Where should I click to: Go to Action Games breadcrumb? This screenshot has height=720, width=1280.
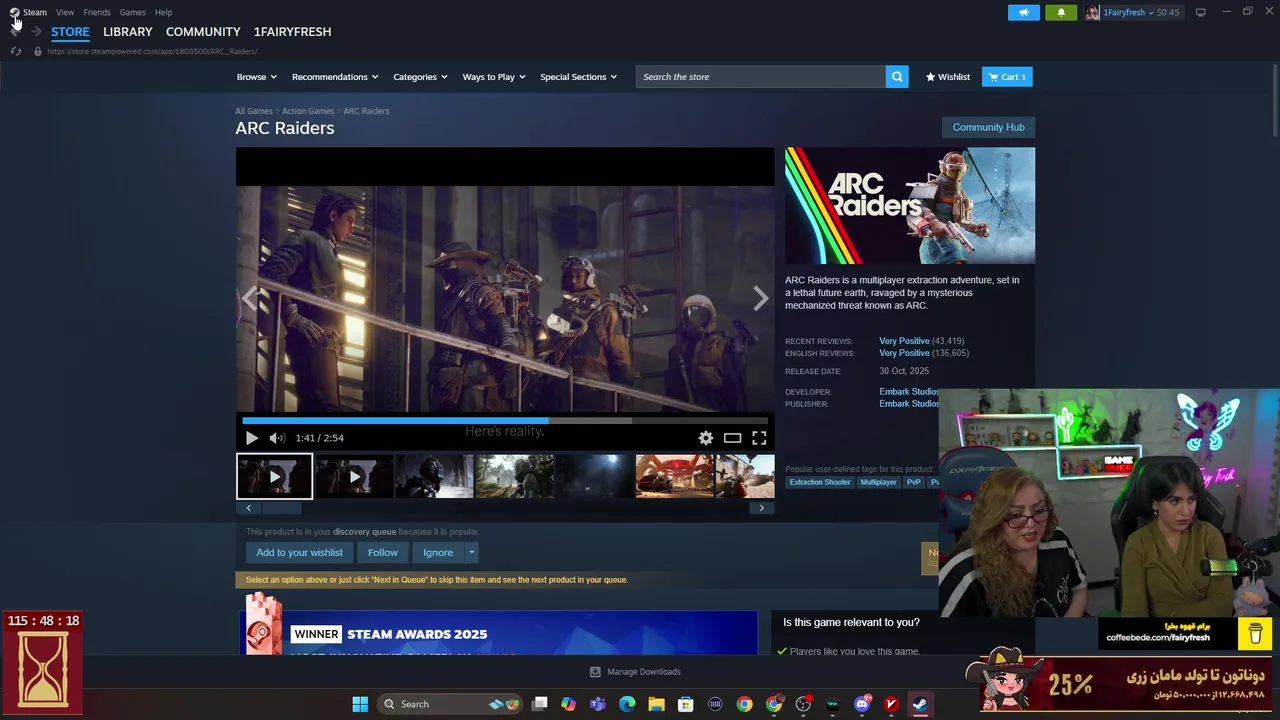pos(308,111)
